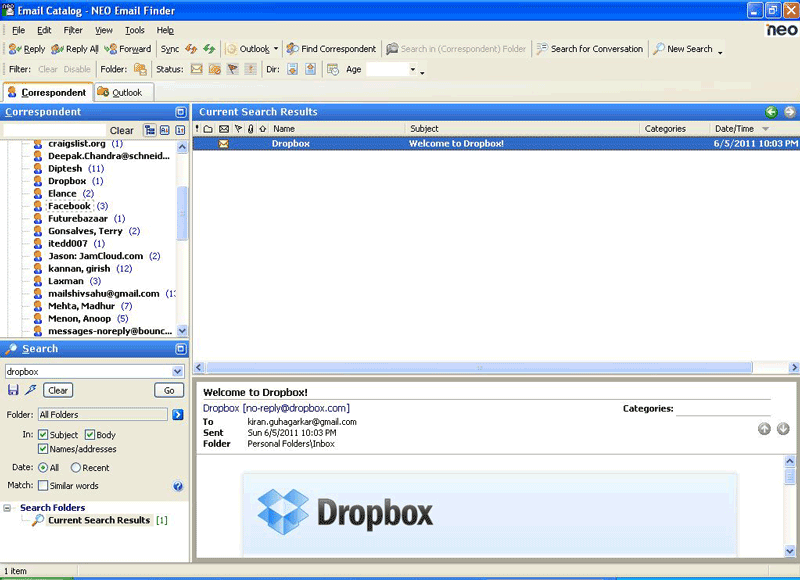Select Dropbox in the correspondent list
The image size is (800, 580).
click(x=67, y=181)
